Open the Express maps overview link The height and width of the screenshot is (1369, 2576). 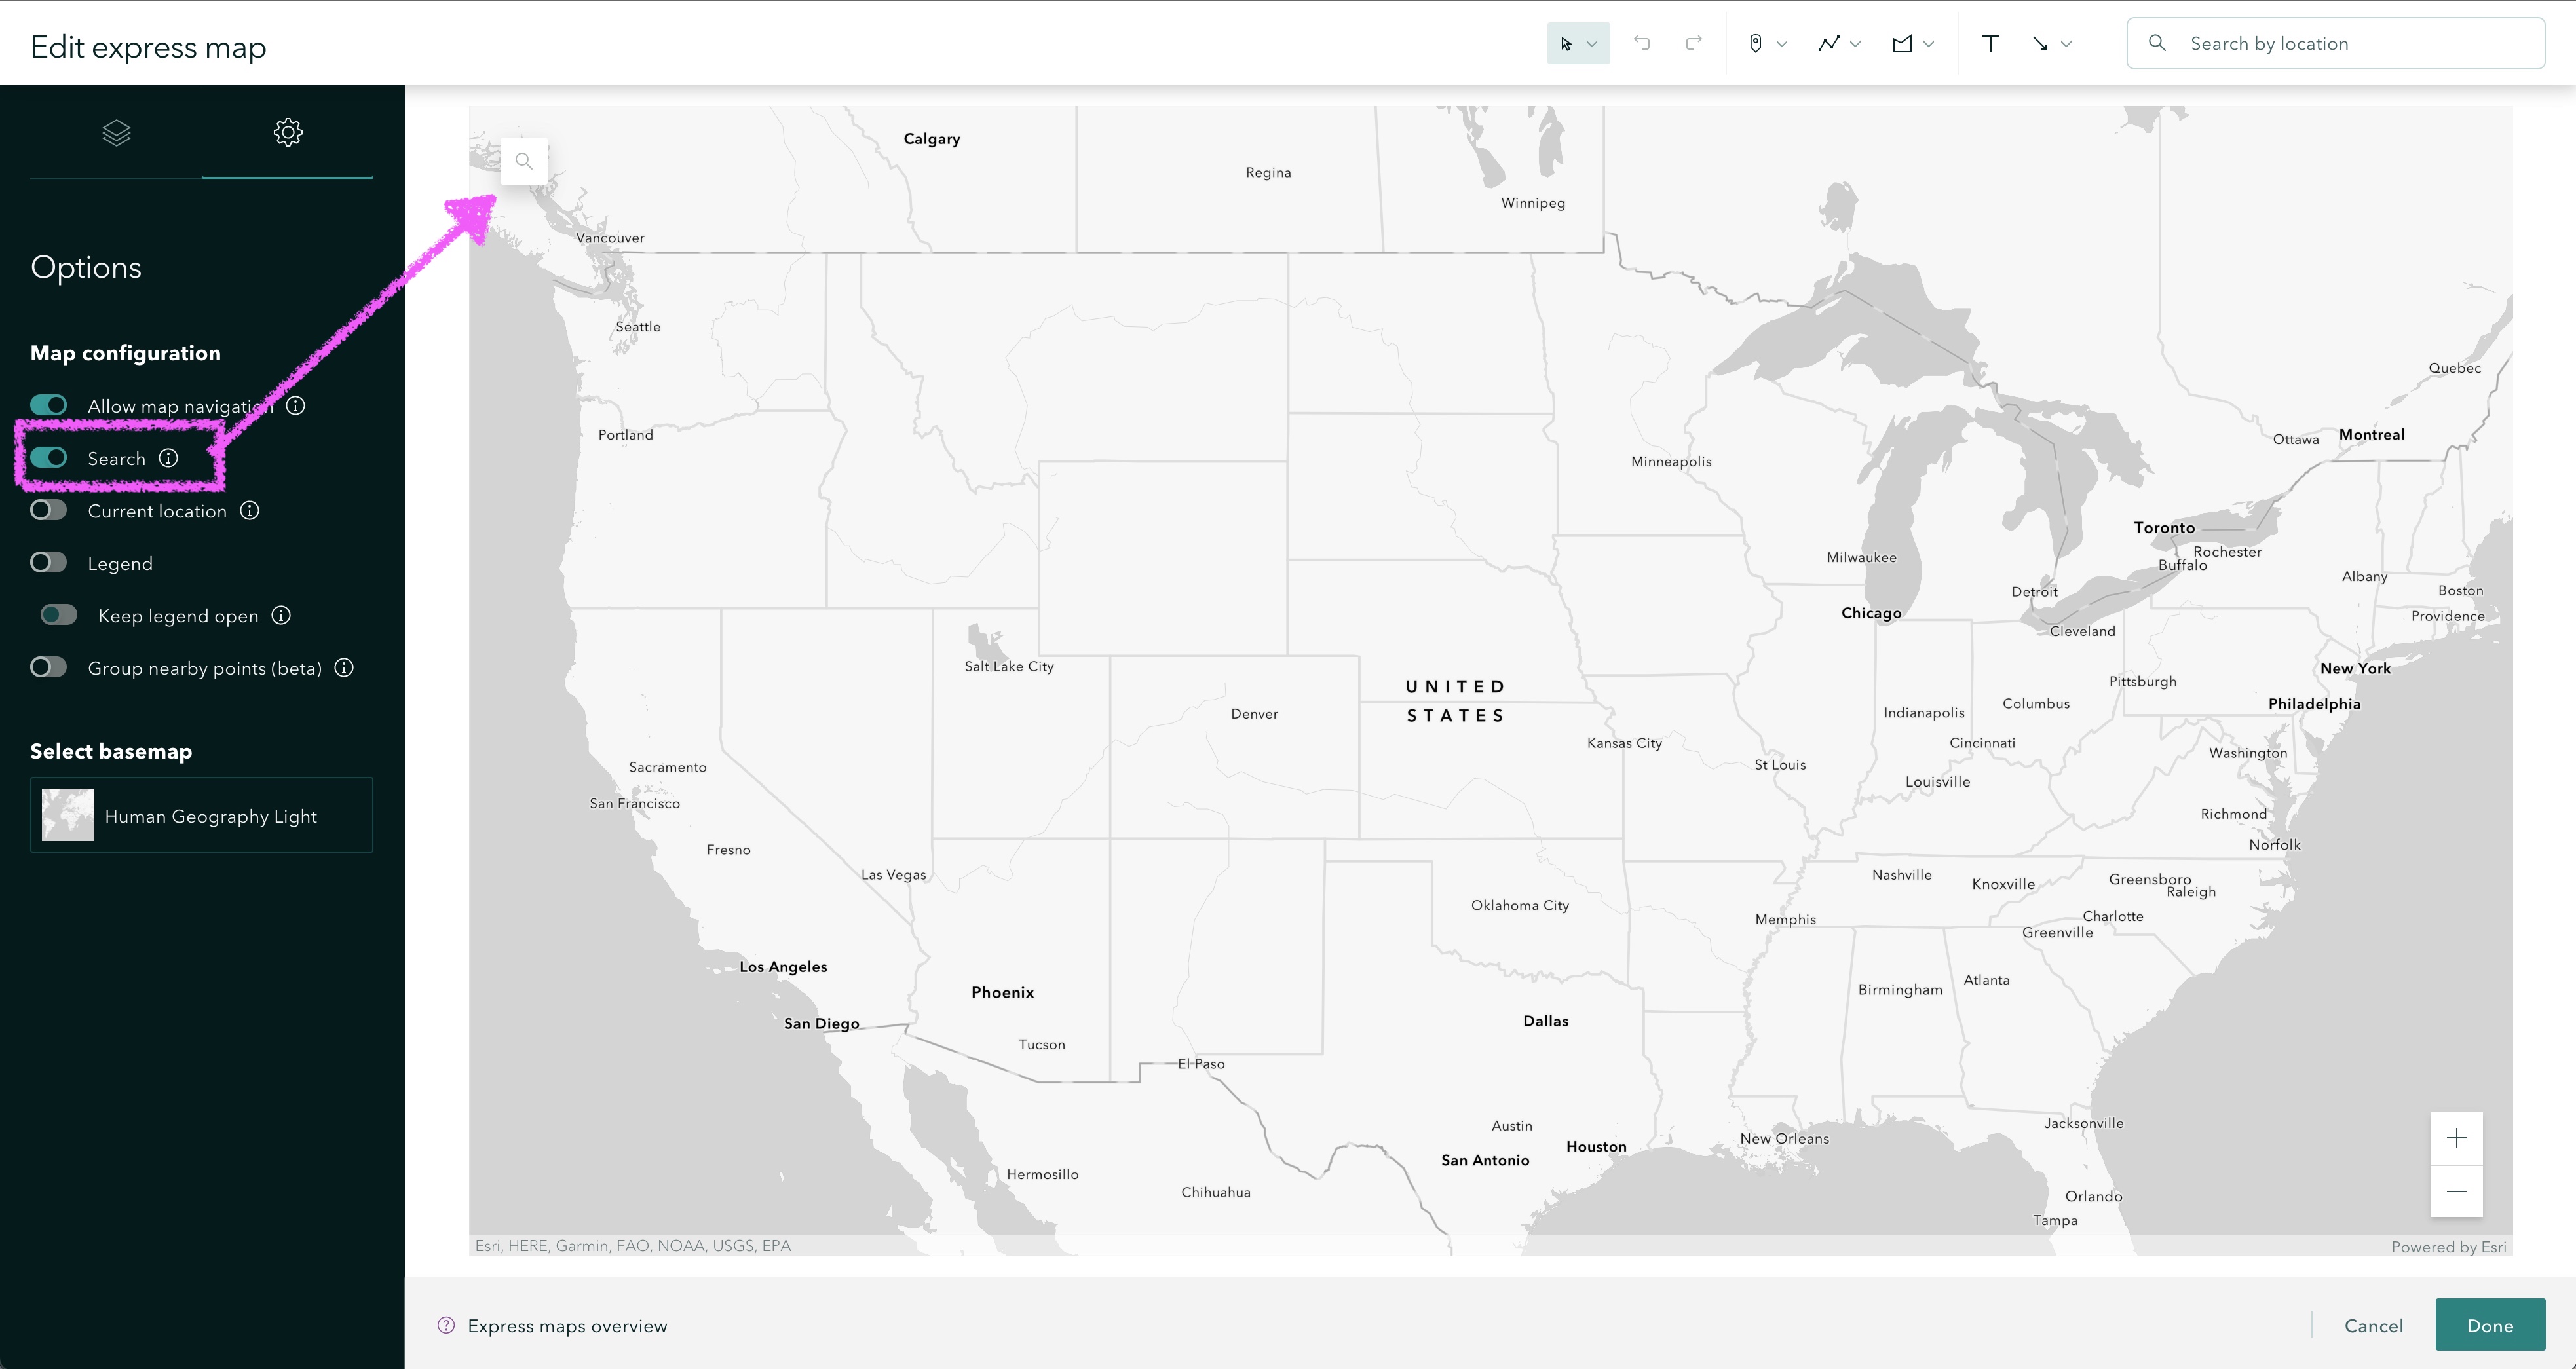(x=567, y=1325)
